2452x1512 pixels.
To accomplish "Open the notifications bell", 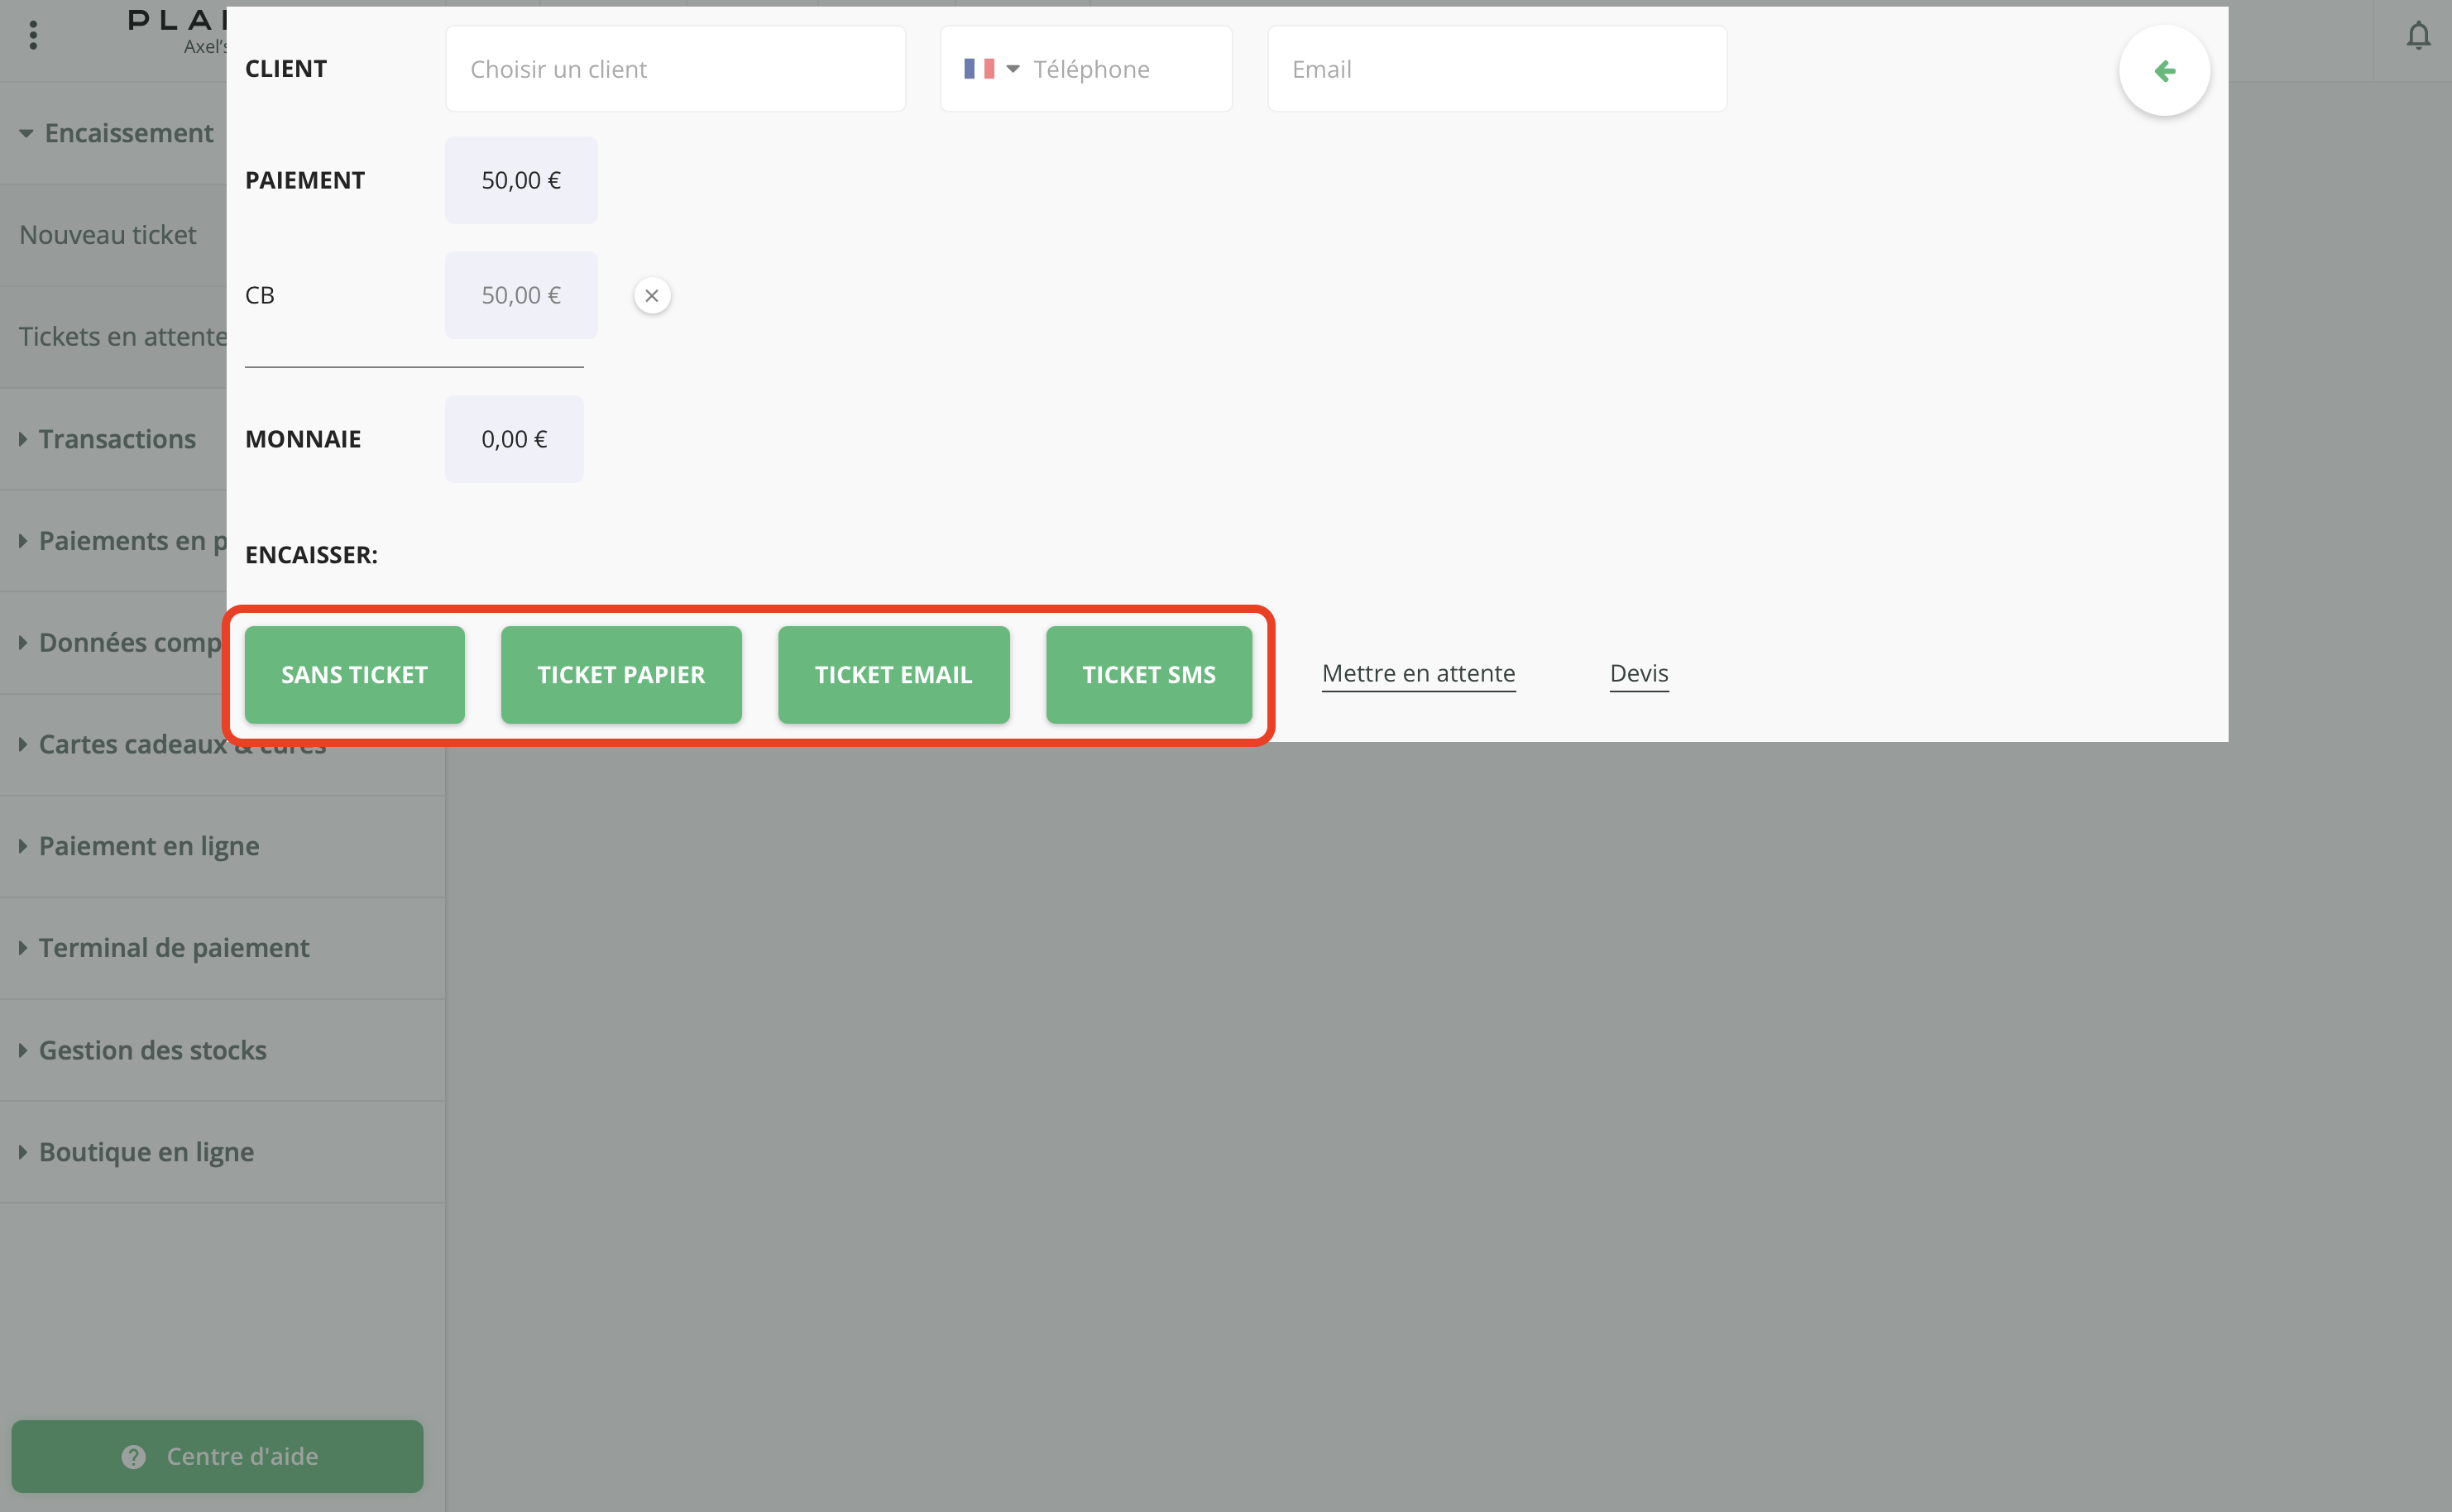I will (x=2417, y=37).
